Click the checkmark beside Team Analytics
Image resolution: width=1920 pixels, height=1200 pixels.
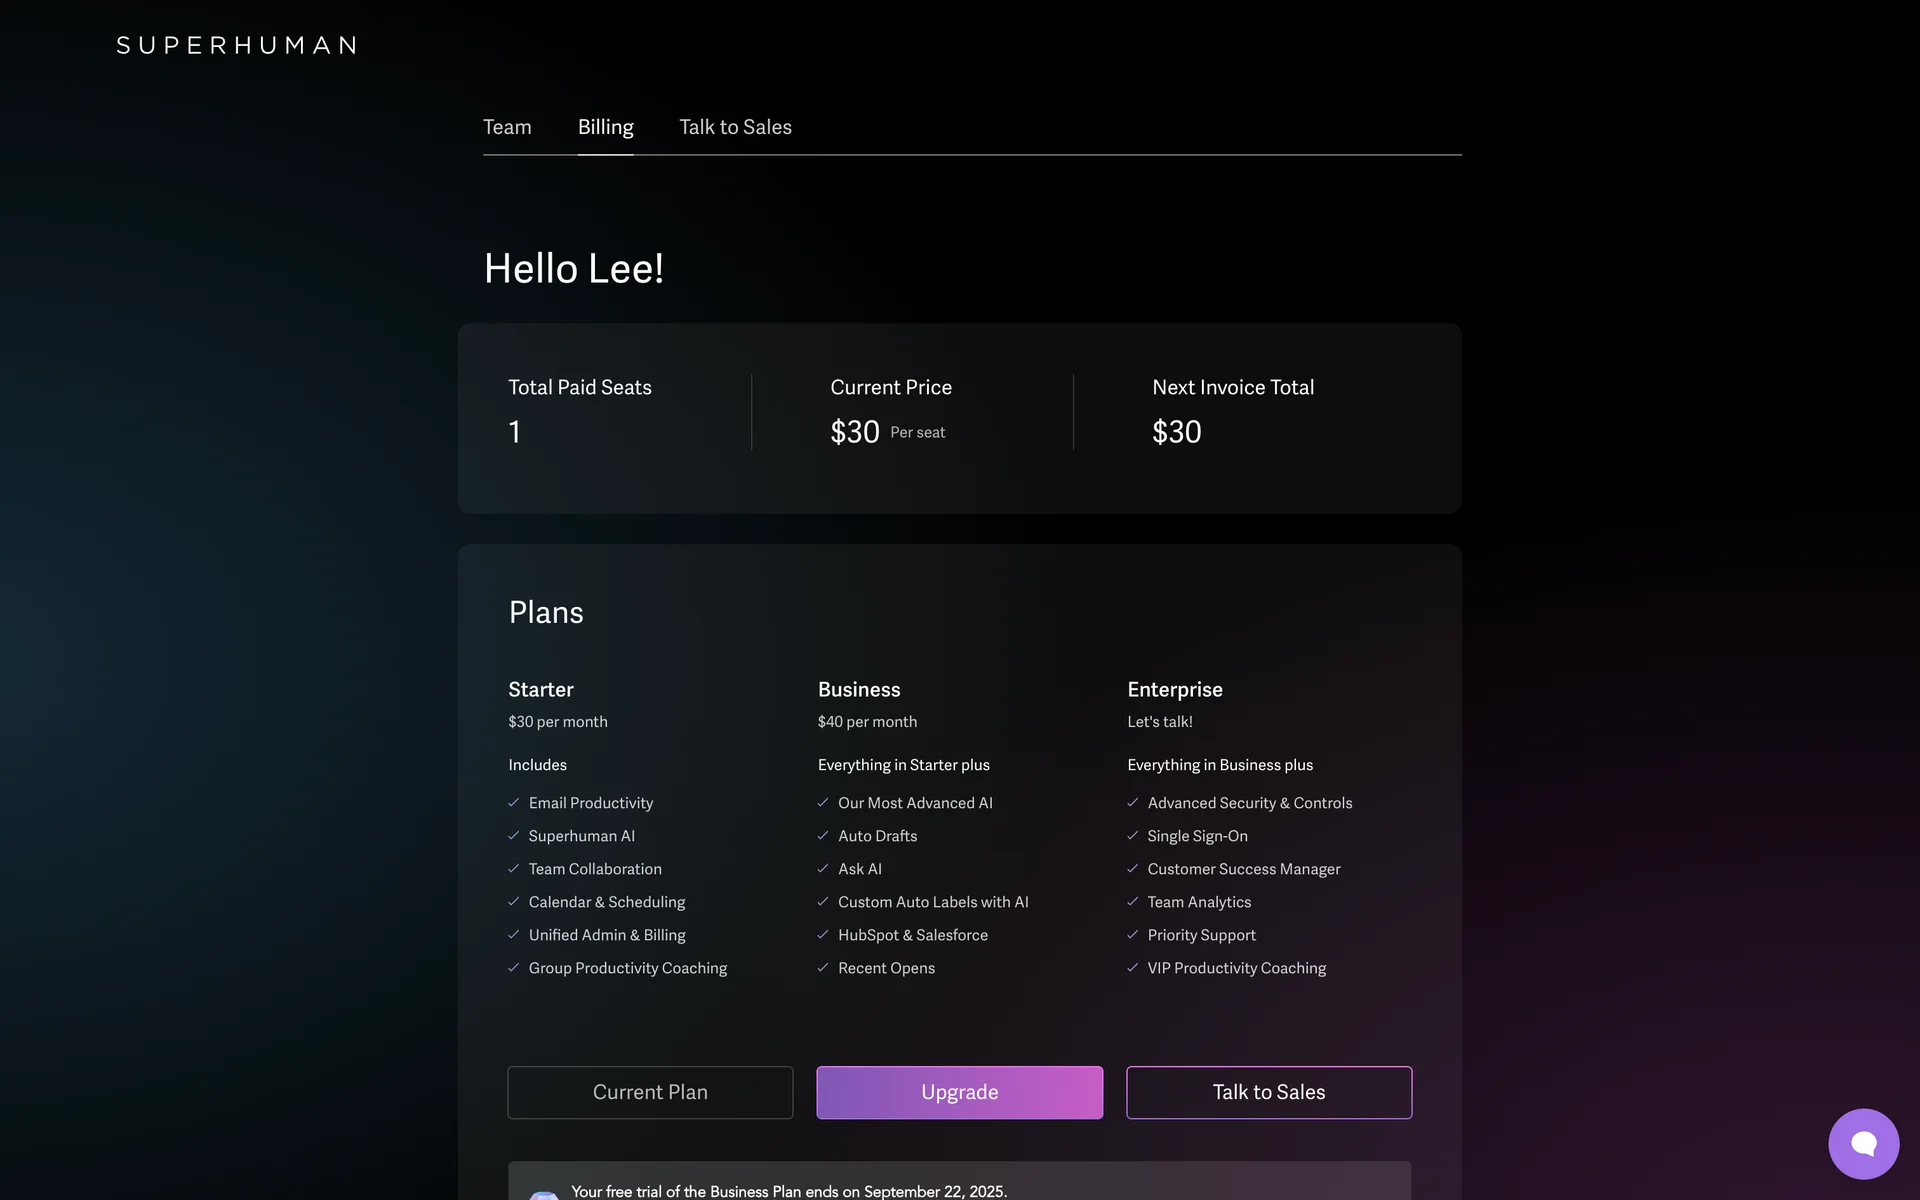click(x=1133, y=901)
